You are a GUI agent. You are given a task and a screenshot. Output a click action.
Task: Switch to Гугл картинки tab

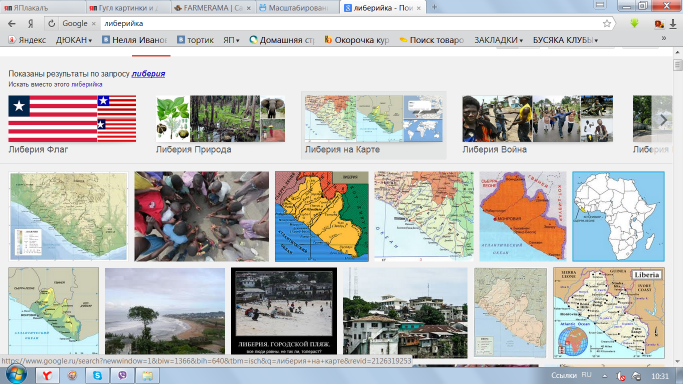pyautogui.click(x=128, y=7)
